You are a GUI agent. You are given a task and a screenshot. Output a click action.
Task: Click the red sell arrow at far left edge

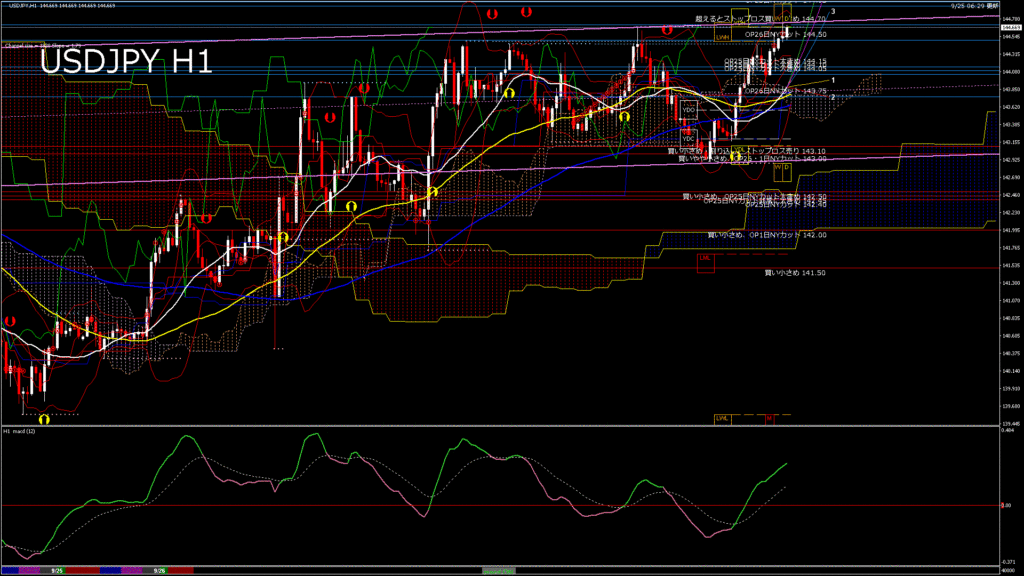(x=9, y=321)
